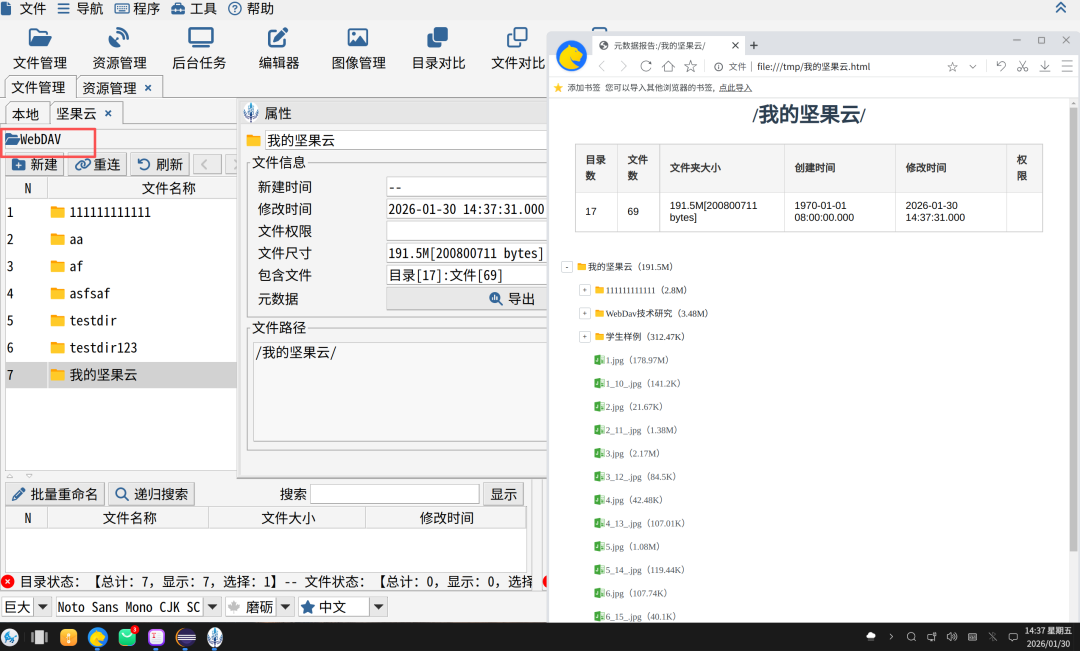The image size is (1080, 651).
Task: Click the red error icon in status bar
Action: click(x=8, y=581)
